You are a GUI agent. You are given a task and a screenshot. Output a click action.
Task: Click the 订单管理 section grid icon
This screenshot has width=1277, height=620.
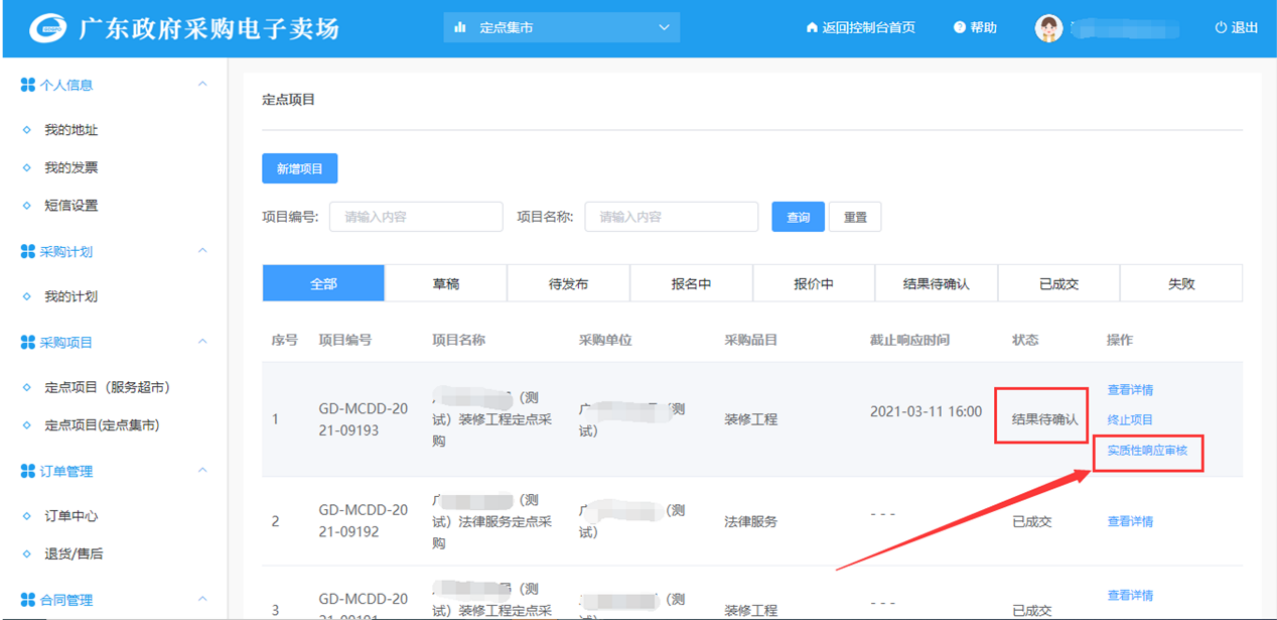click(x=28, y=471)
